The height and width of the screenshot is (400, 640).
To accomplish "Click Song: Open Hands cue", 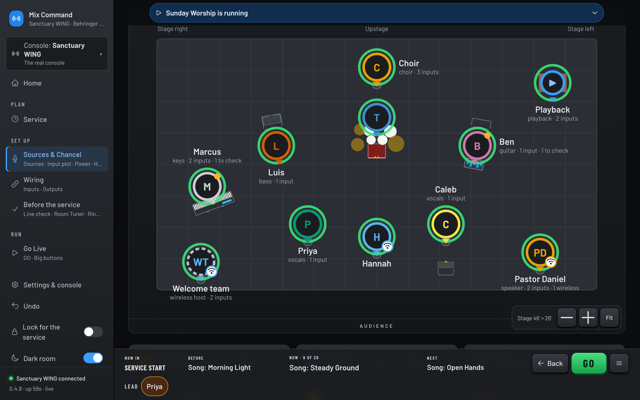I will pos(456,368).
